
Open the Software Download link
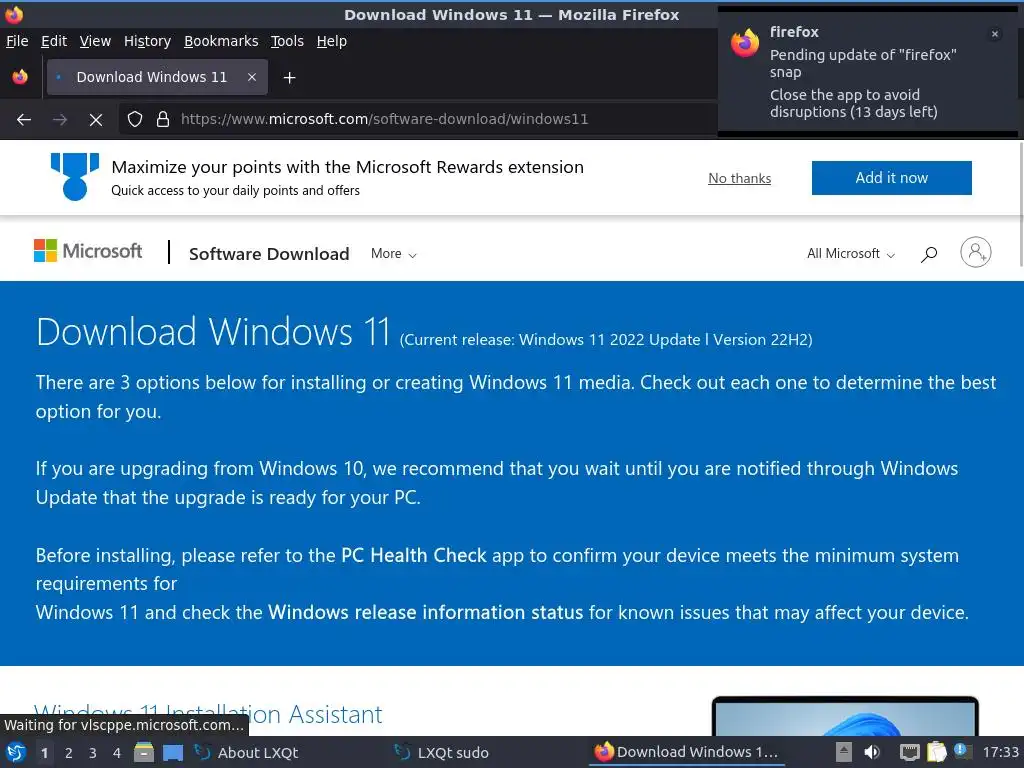269,254
